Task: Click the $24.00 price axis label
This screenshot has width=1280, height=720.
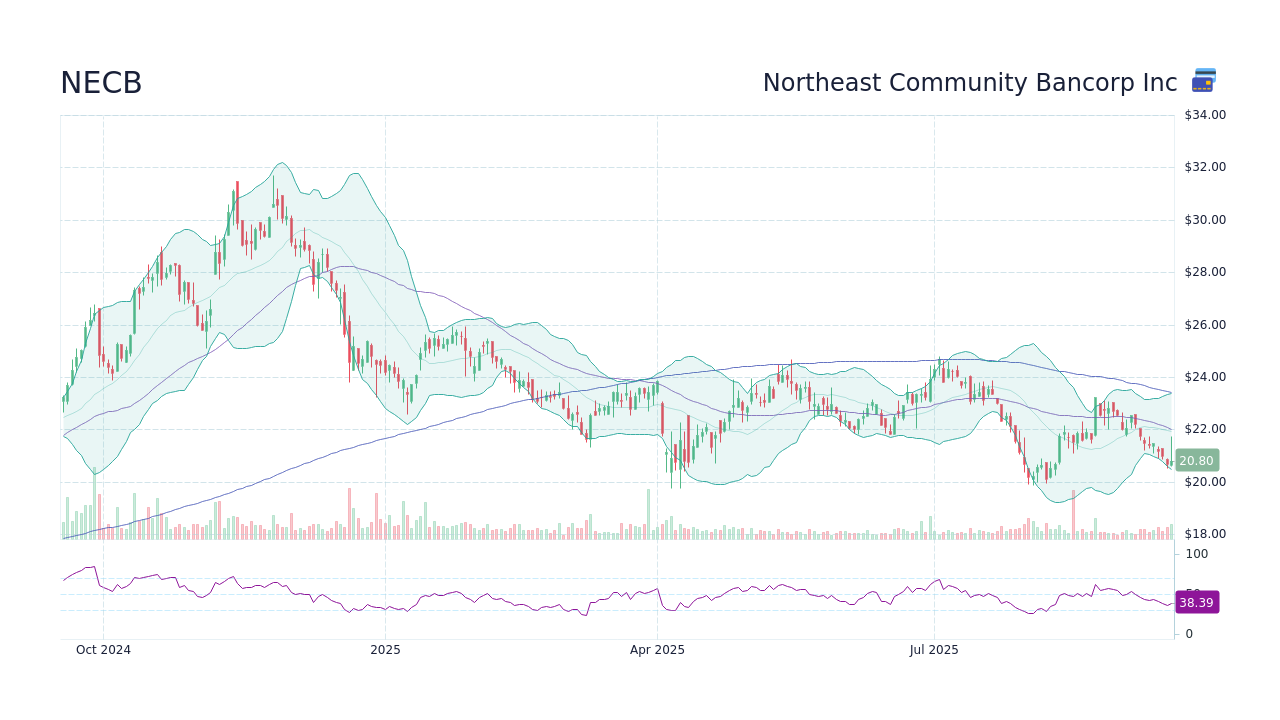Action: tap(1205, 377)
